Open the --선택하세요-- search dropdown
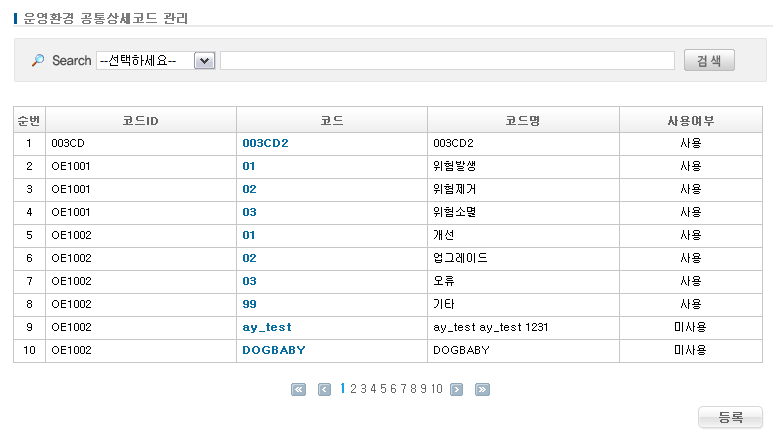Screen dimensions: 783x443 click(156, 61)
